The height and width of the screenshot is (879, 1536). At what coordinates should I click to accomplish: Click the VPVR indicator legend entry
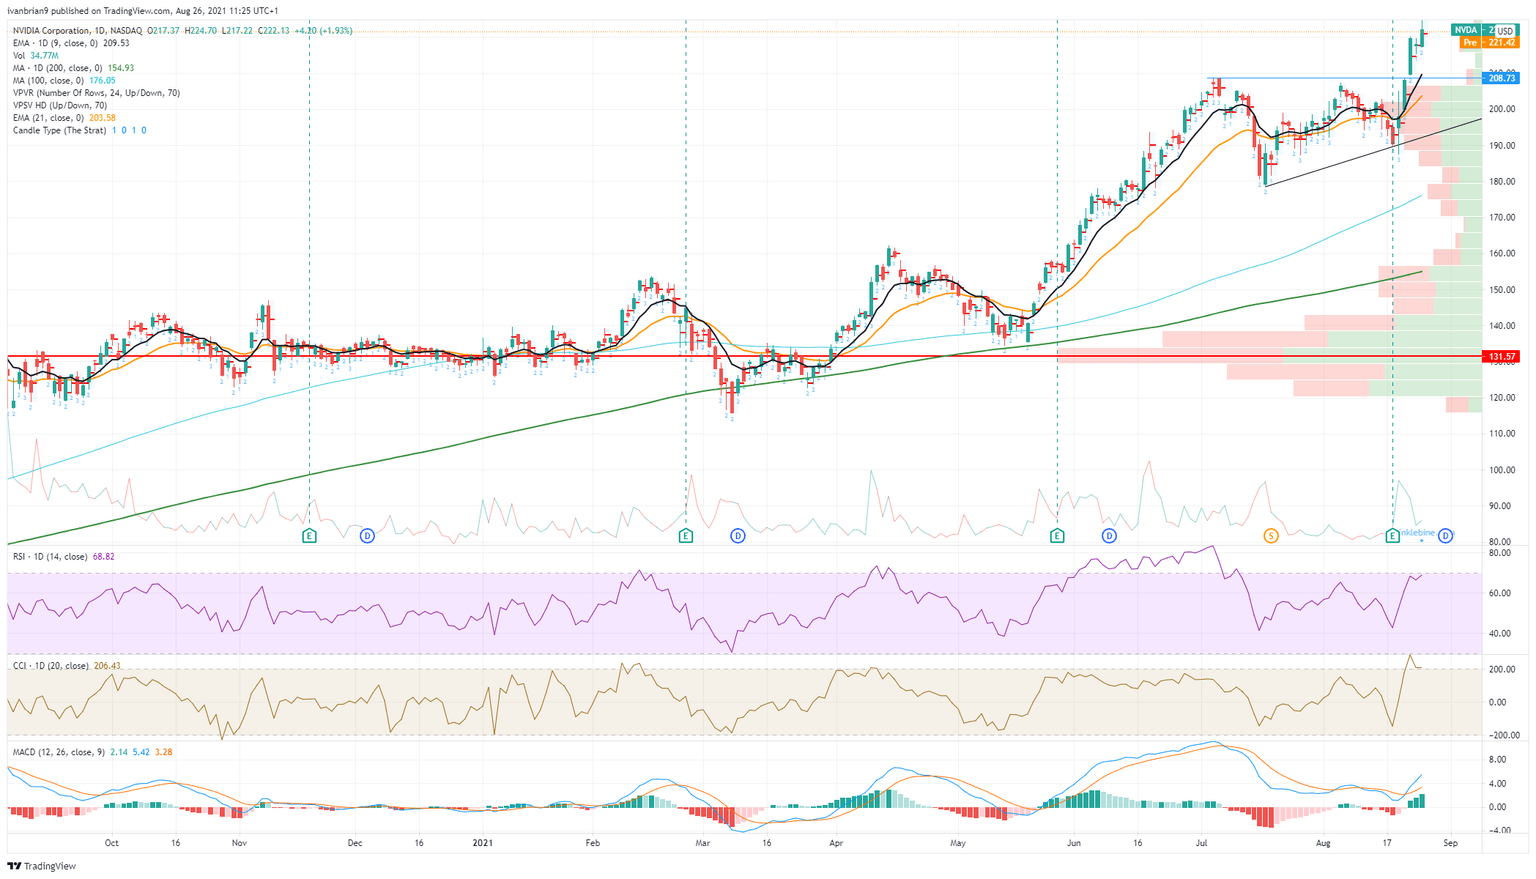(x=96, y=93)
